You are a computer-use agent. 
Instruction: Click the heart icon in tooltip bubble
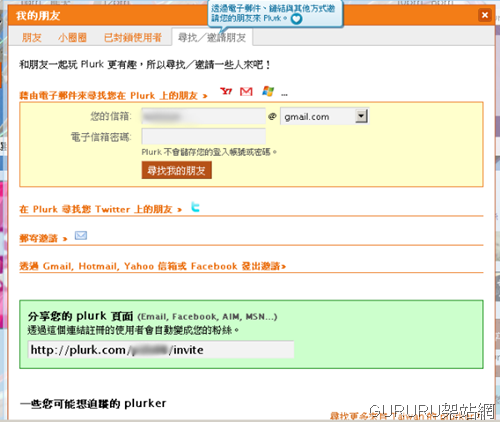(296, 19)
